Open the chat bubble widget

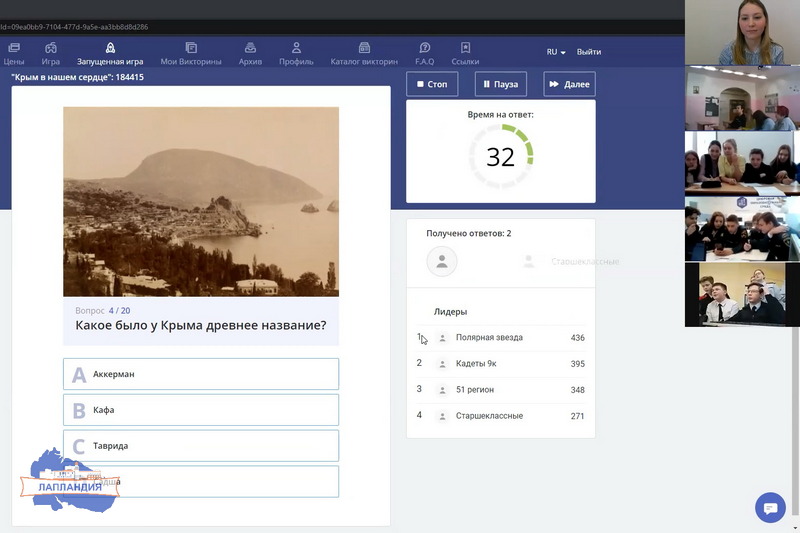(x=770, y=507)
